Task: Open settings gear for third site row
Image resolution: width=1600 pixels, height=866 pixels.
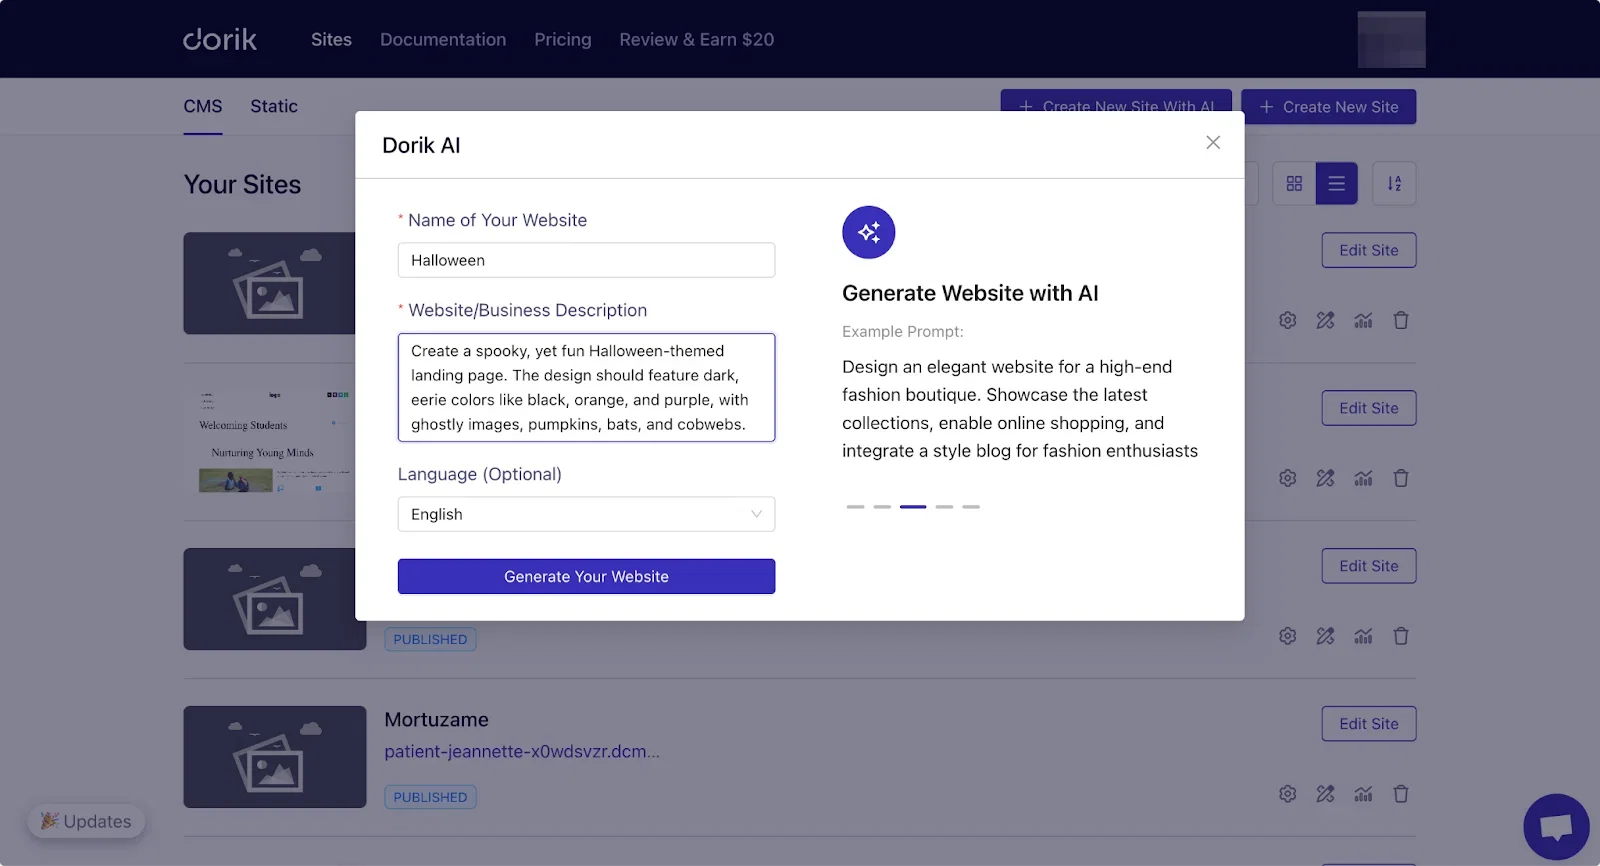Action: pyautogui.click(x=1288, y=636)
